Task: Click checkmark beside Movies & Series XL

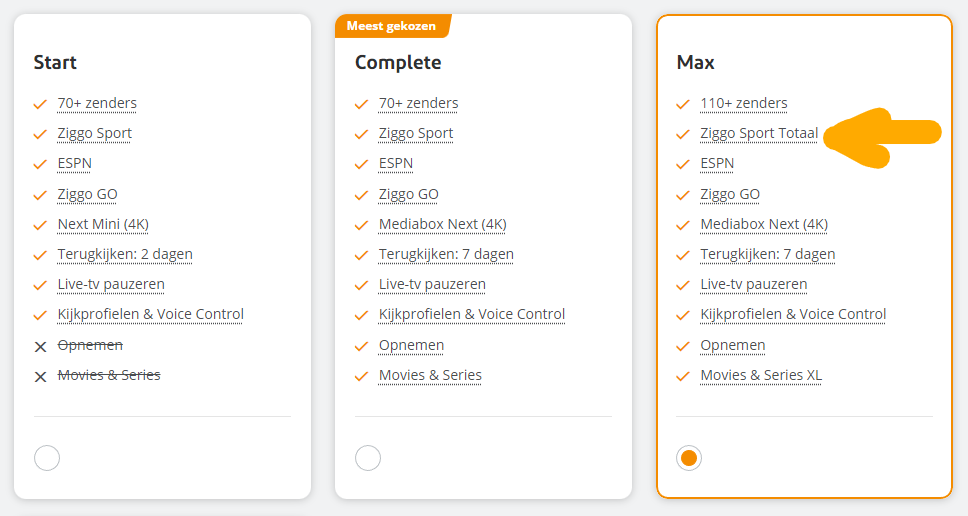Action: coord(683,376)
